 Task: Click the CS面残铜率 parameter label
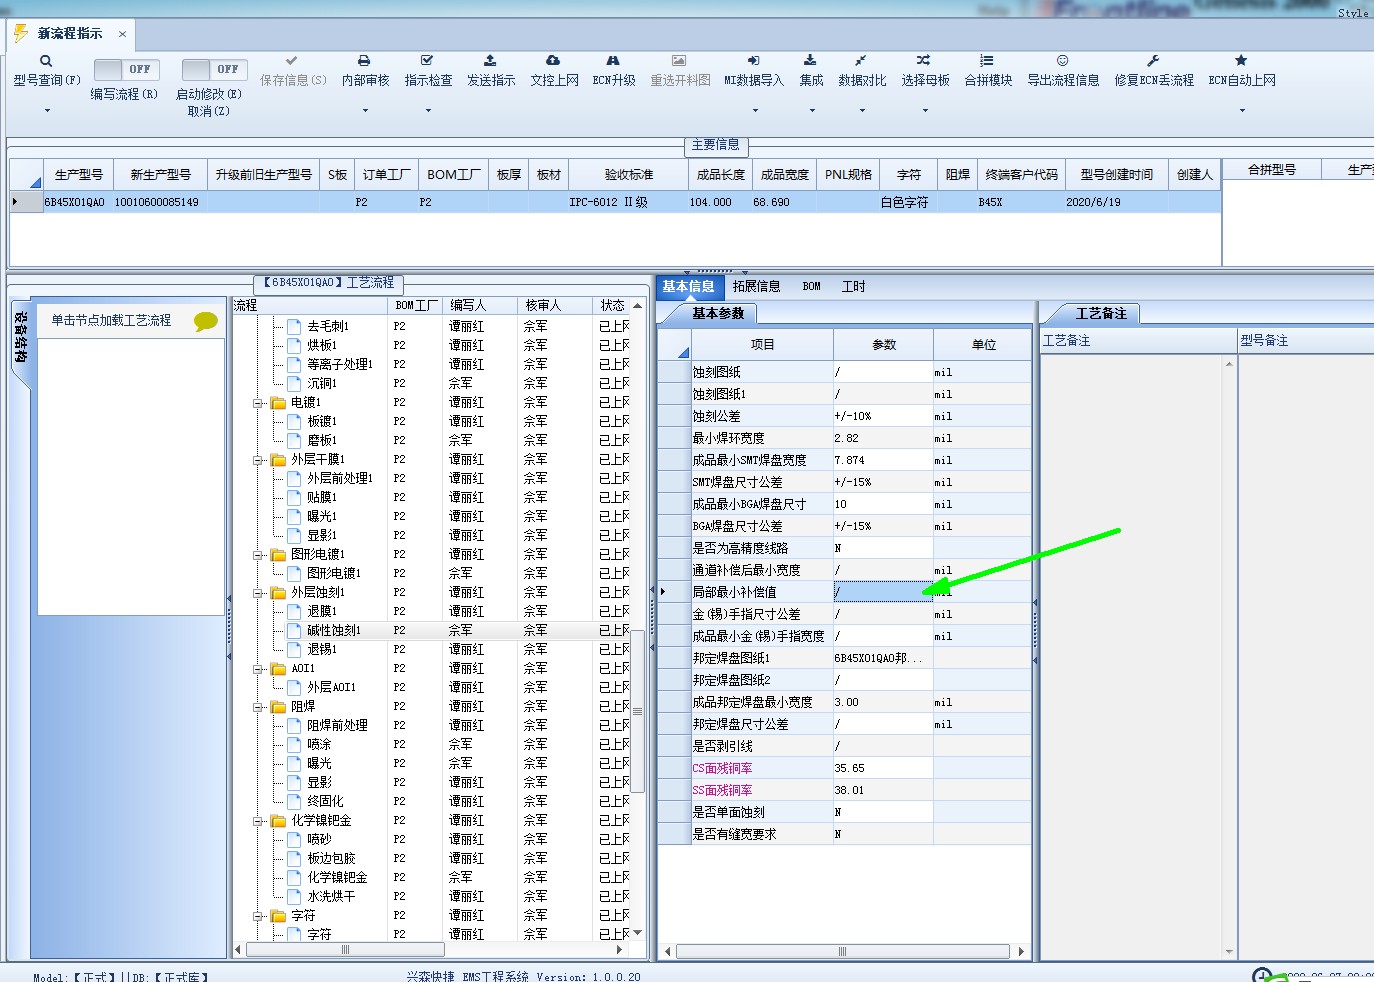[x=722, y=768]
